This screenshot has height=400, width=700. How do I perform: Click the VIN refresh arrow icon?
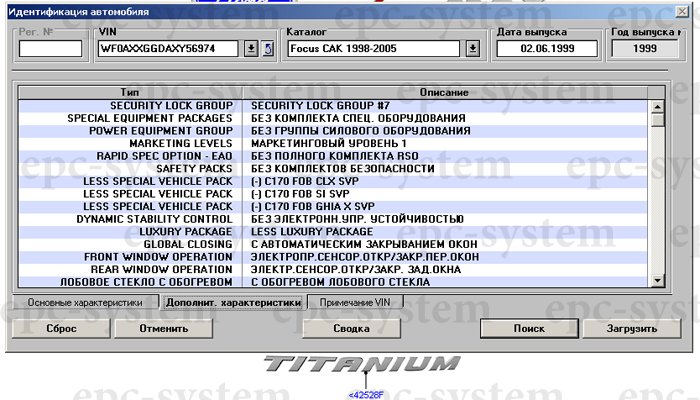click(x=268, y=49)
